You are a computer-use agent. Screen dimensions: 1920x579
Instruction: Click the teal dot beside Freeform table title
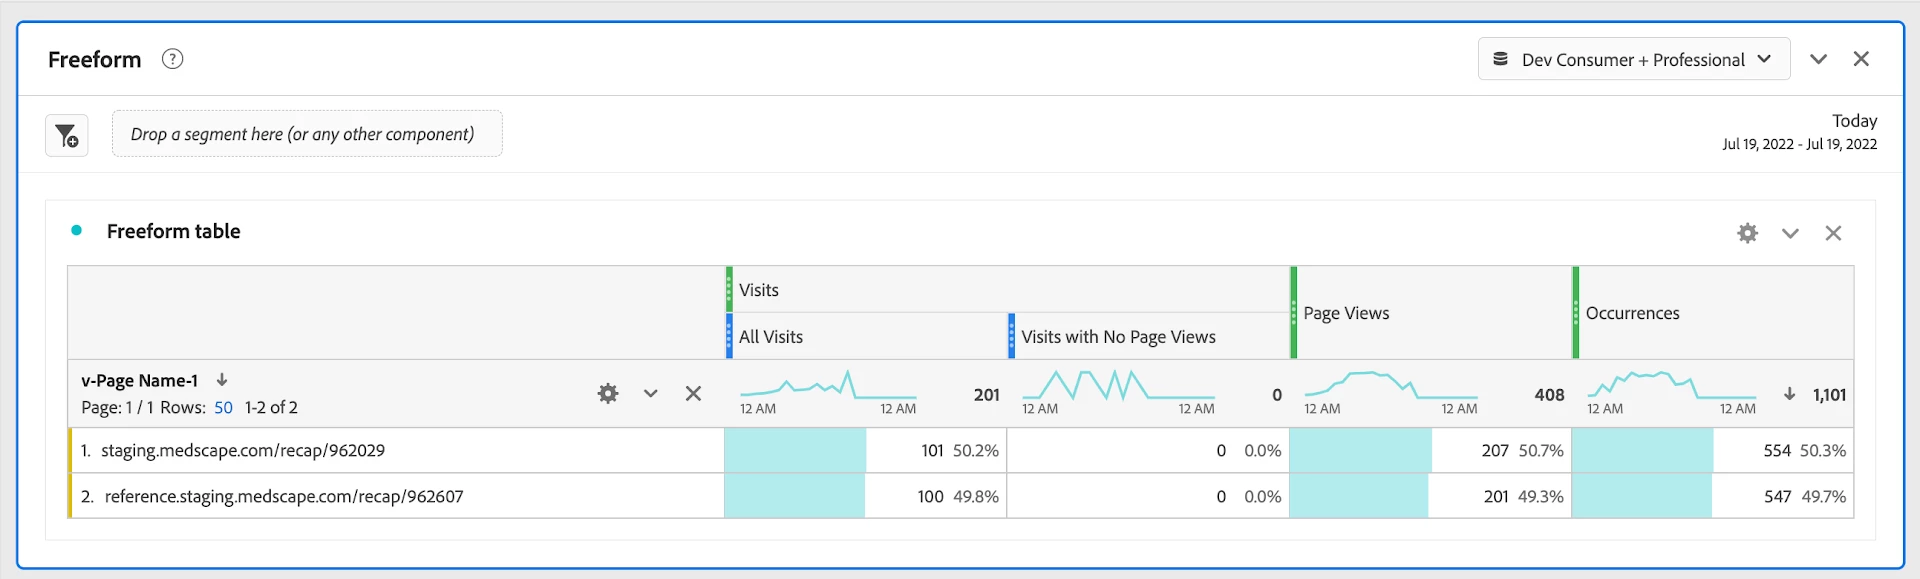point(76,231)
